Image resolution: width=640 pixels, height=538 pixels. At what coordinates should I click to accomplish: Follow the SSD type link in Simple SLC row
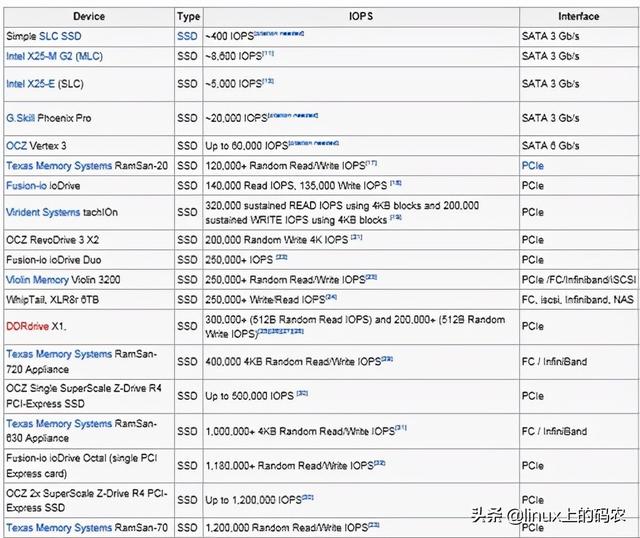point(187,36)
